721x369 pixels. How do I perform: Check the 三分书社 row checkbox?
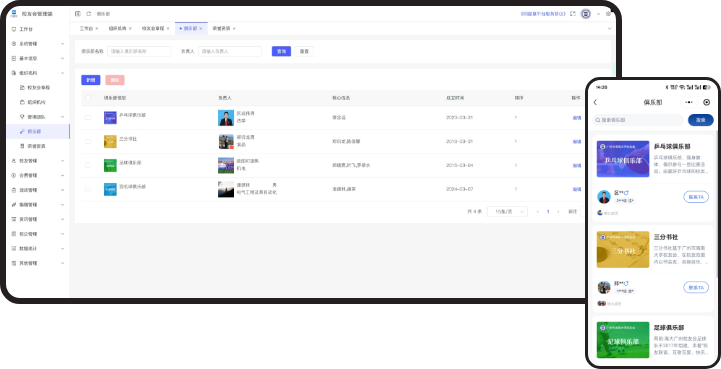tap(88, 141)
